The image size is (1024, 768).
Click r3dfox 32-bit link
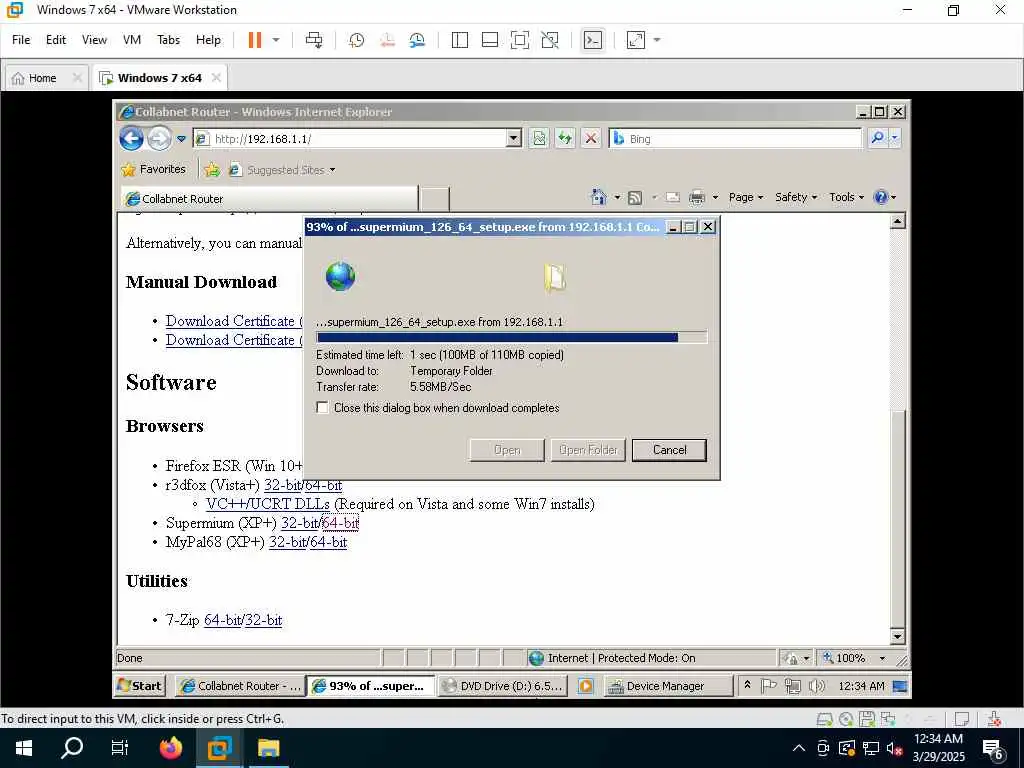(282, 485)
